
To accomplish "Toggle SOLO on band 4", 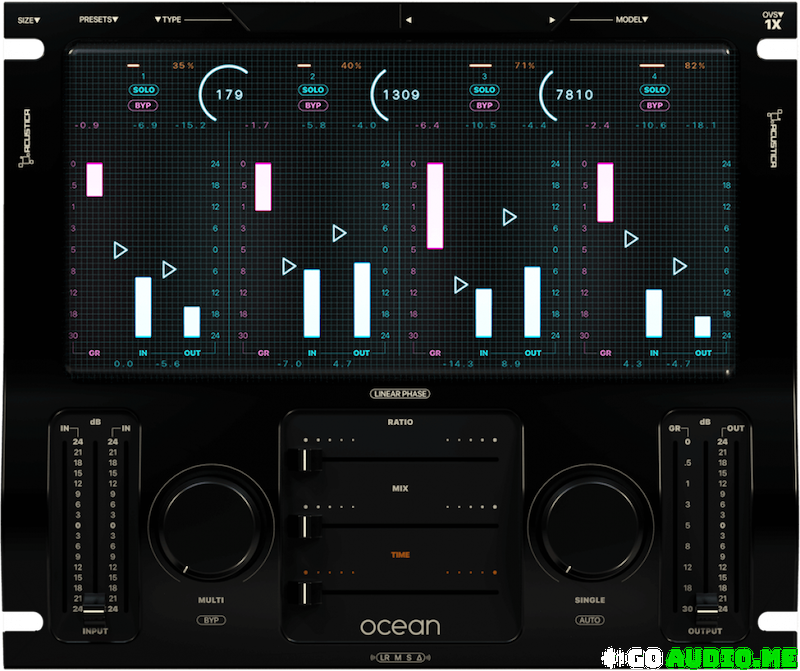I will click(x=655, y=90).
